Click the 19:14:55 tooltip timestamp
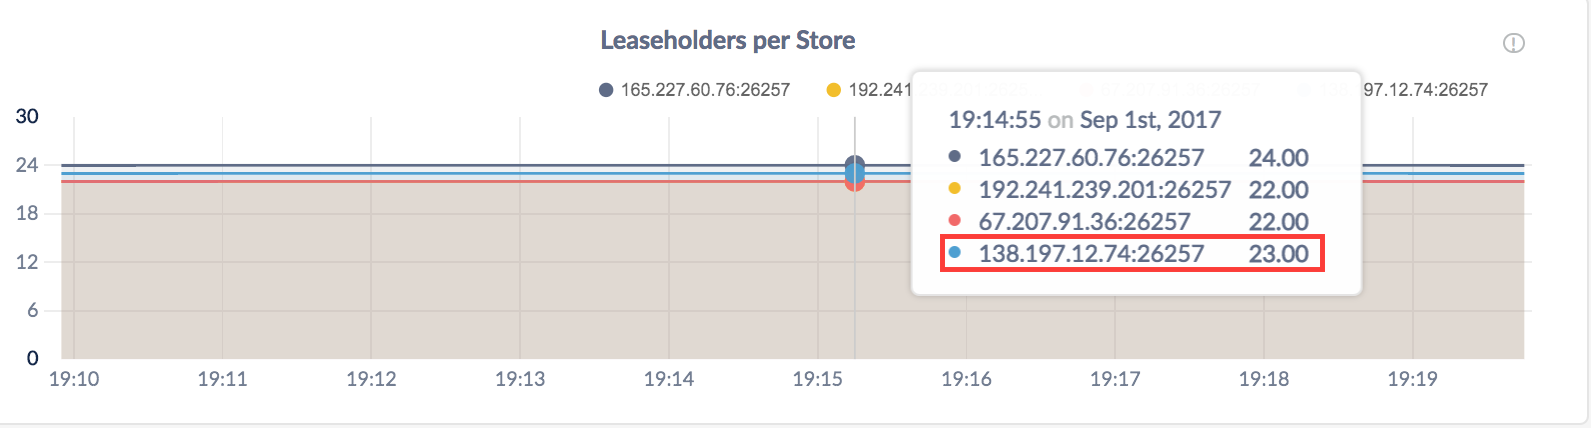 coord(995,120)
